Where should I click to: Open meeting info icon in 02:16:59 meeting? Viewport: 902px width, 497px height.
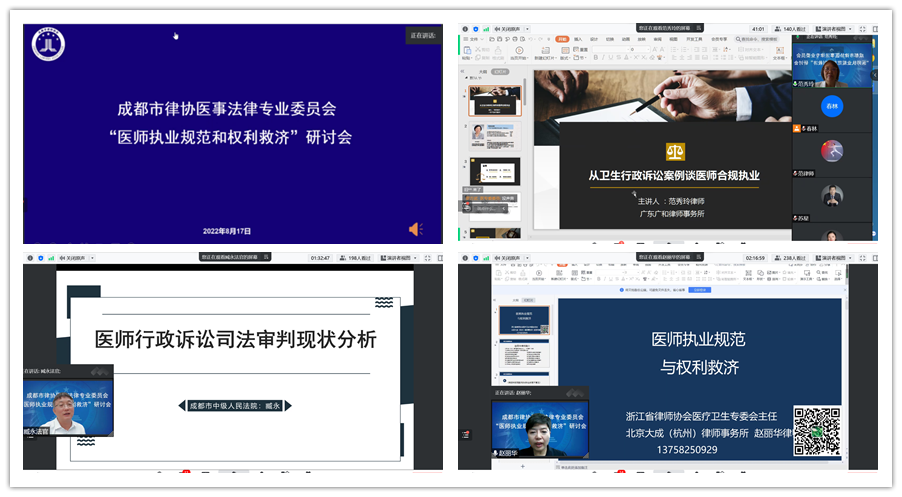(465, 258)
